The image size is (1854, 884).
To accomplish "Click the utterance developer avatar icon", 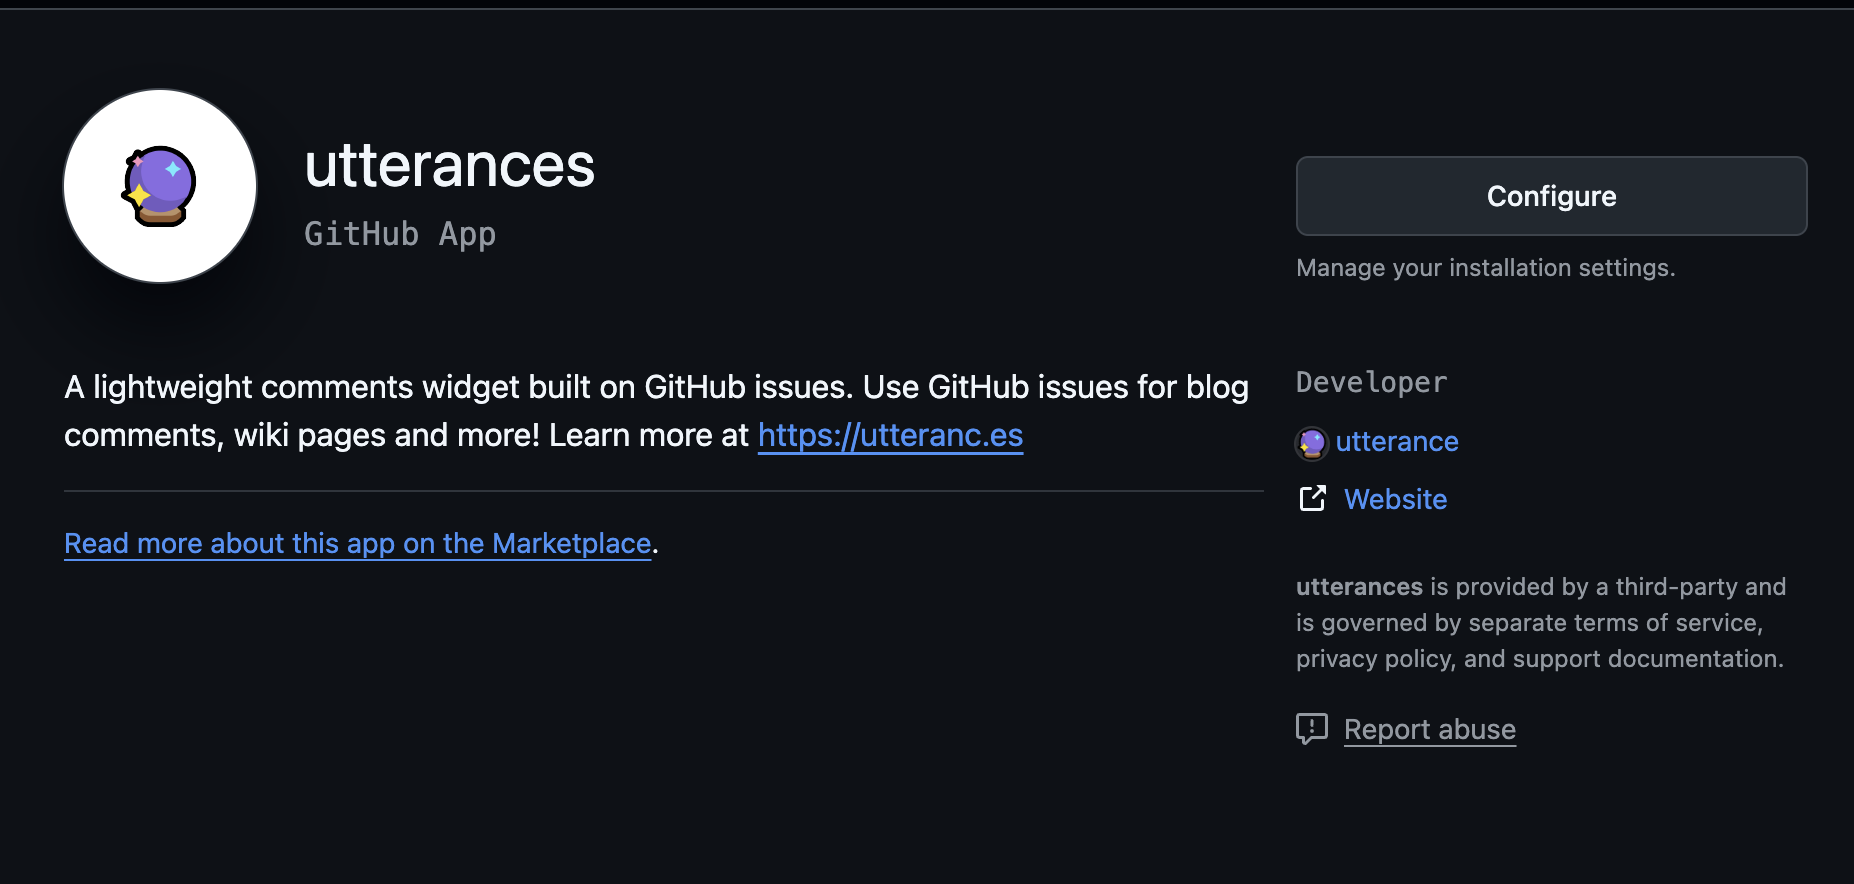I will (1311, 442).
